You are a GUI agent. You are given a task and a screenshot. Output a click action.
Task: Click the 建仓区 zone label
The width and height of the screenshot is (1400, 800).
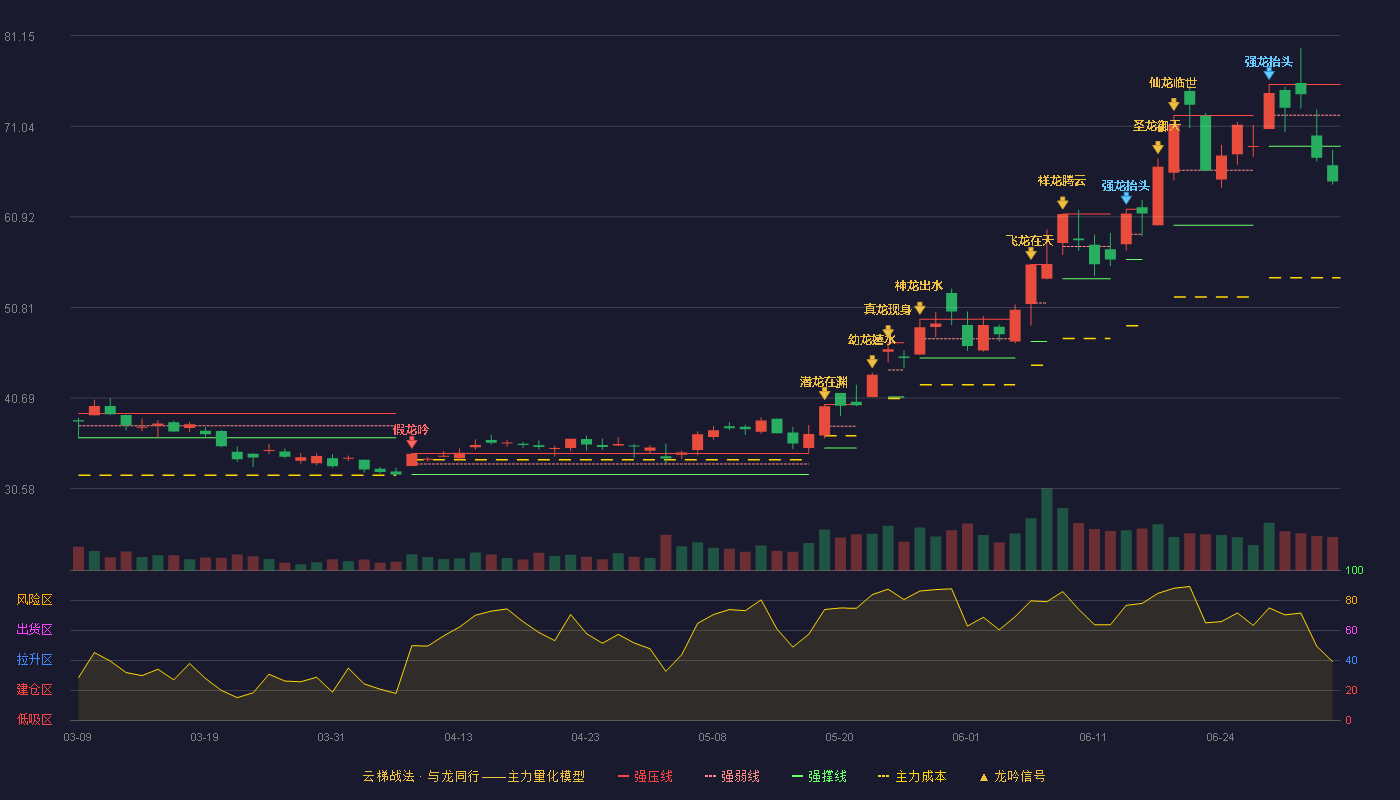[x=34, y=690]
